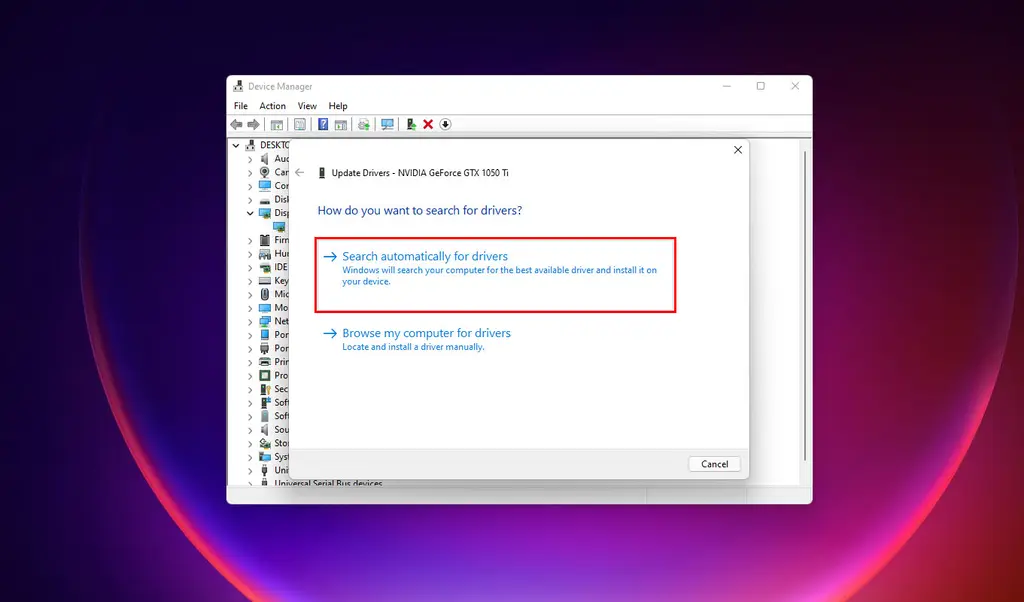Click the back arrow in Update Drivers dialog
This screenshot has width=1024, height=602.
coord(299,172)
